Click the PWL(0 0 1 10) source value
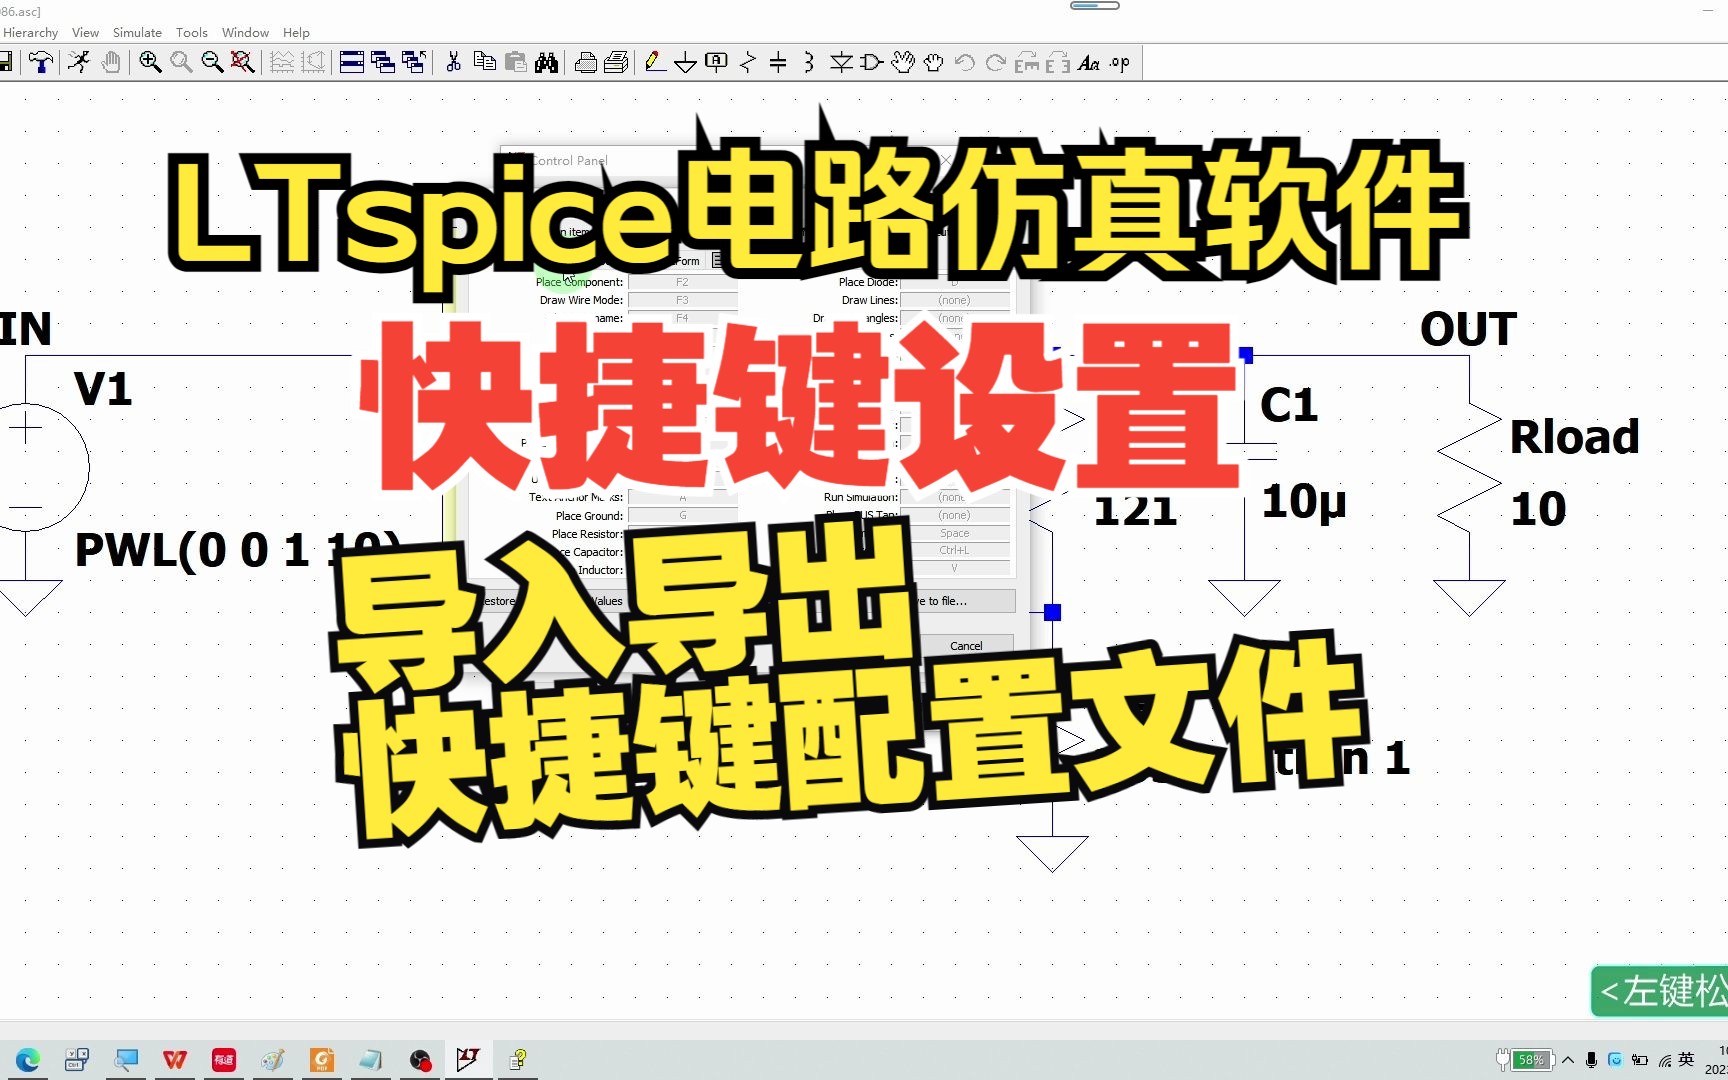 [x=238, y=550]
